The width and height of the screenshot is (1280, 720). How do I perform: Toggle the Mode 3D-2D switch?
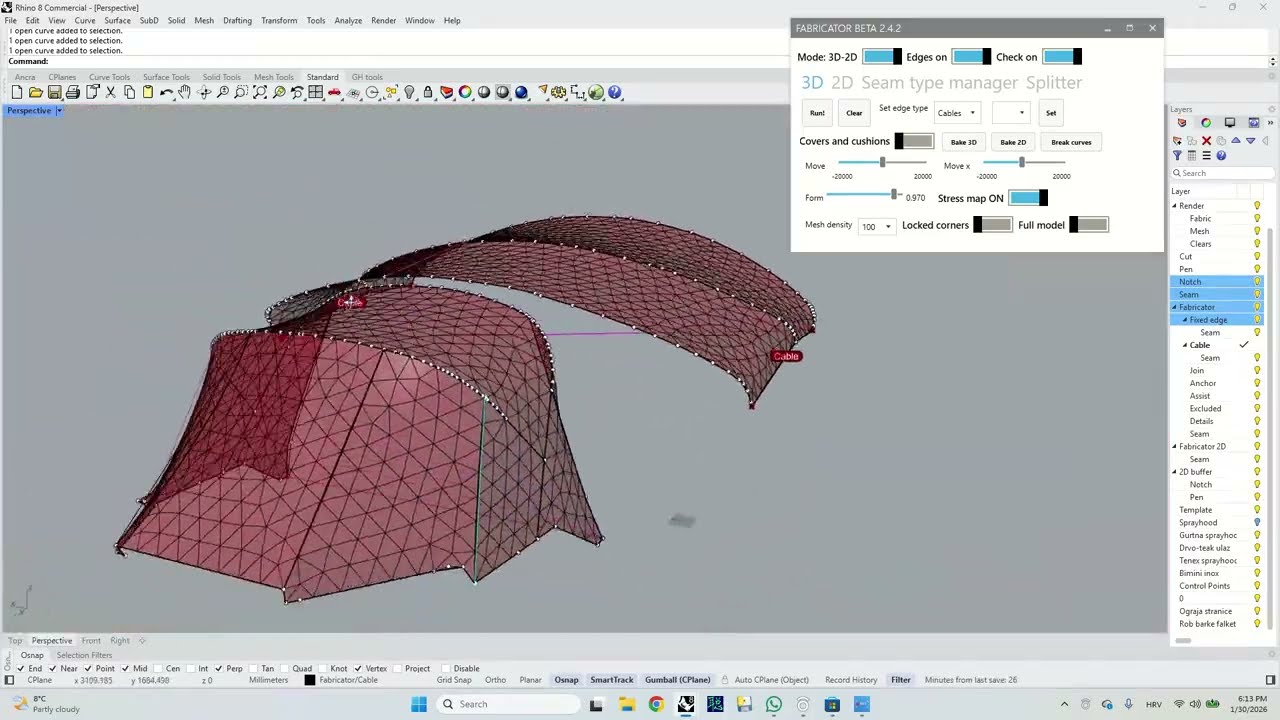[x=882, y=57]
